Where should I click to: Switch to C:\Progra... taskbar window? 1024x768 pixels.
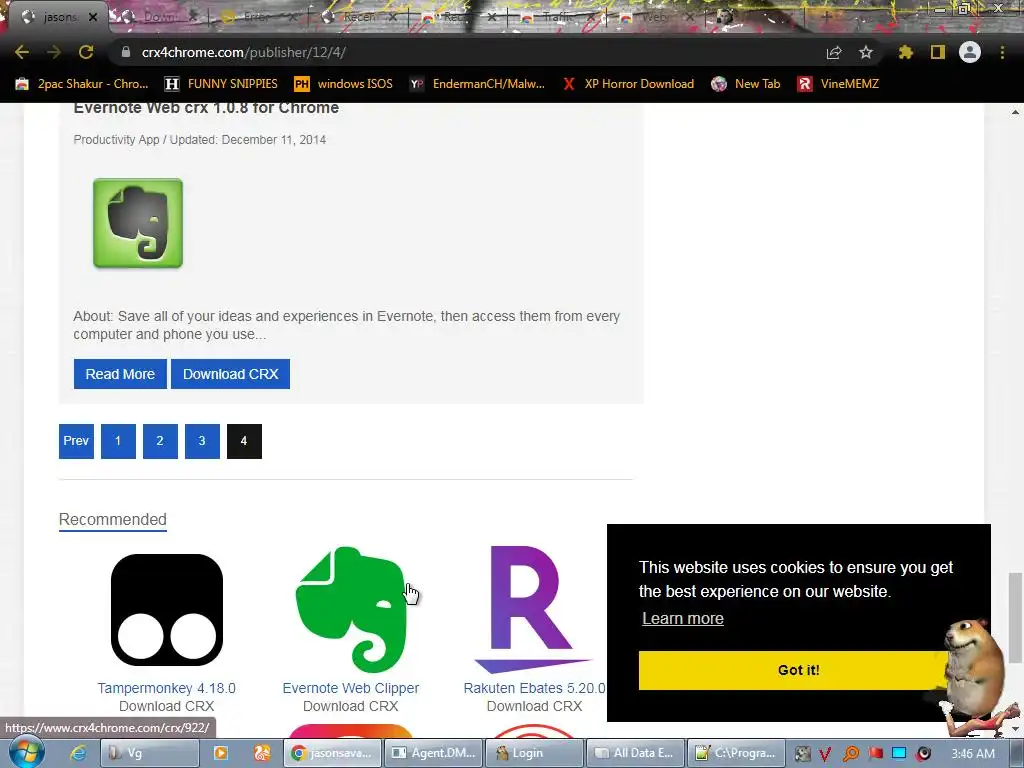(737, 753)
